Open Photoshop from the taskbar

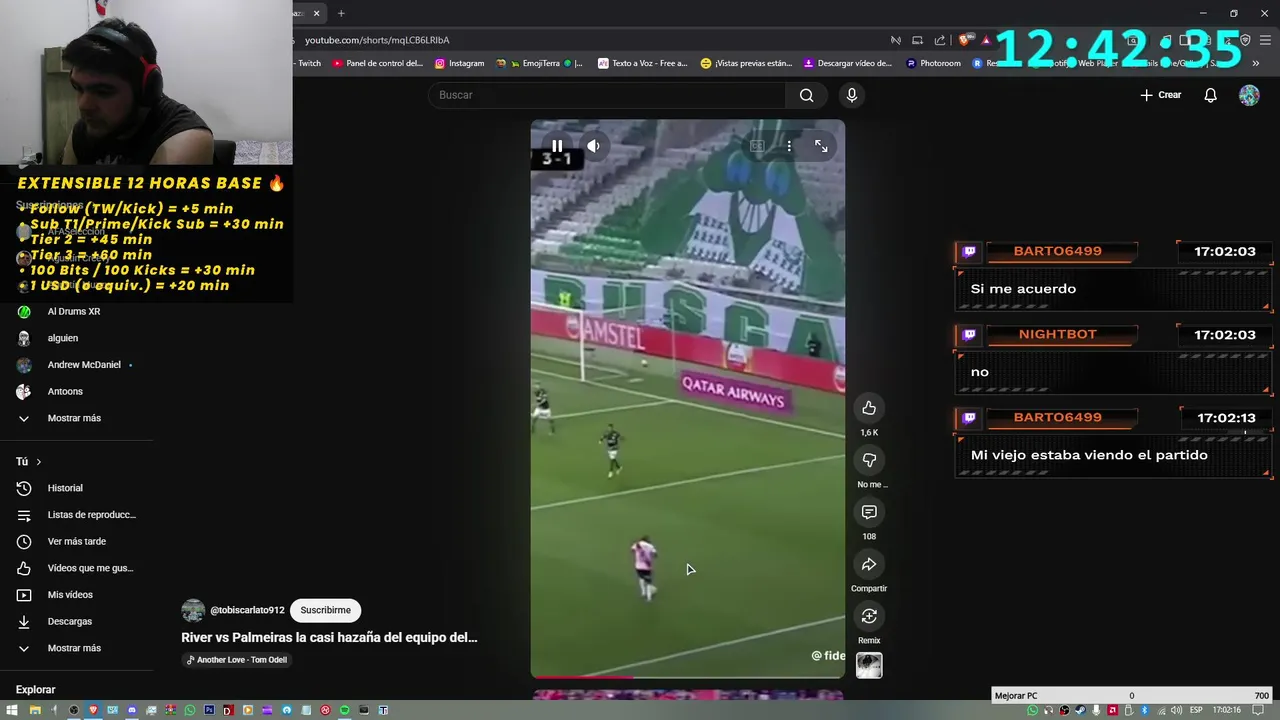point(209,710)
